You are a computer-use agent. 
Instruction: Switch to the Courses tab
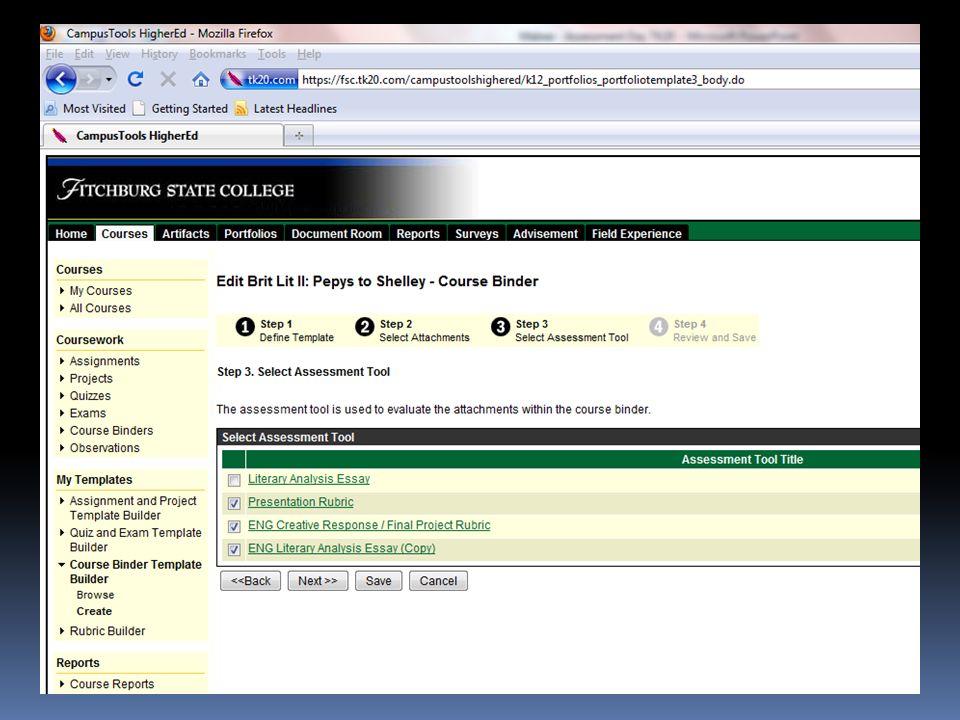[124, 233]
